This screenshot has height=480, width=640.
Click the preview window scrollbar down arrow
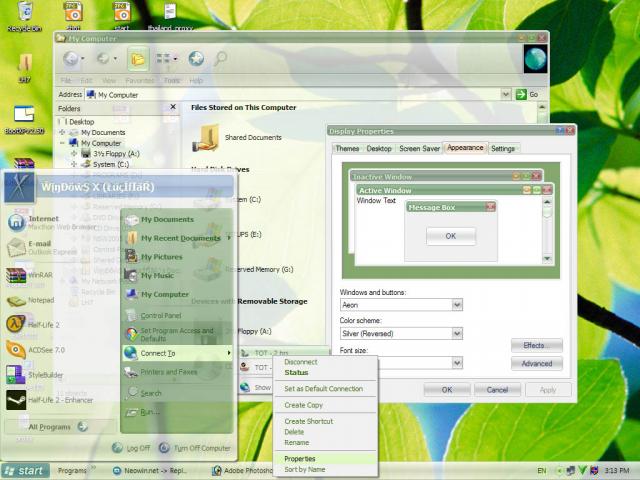(x=547, y=259)
